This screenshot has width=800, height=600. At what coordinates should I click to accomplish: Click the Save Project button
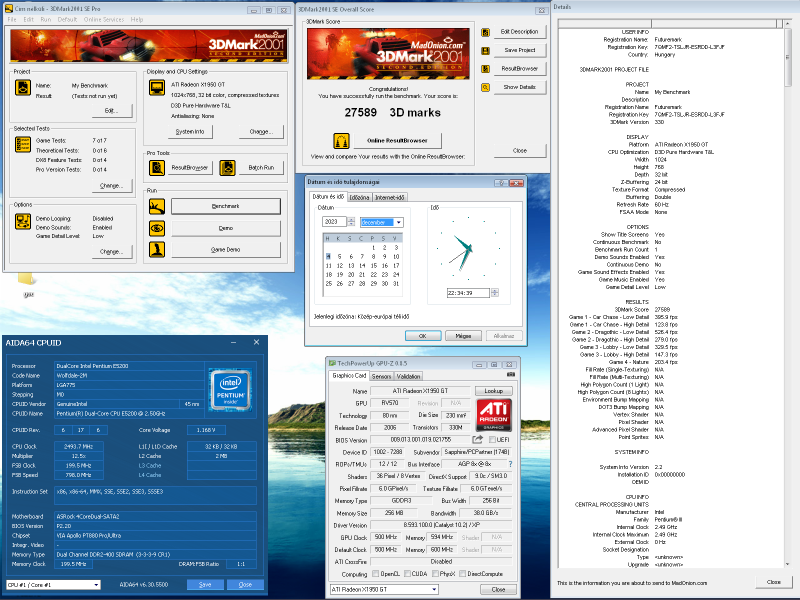click(x=519, y=50)
